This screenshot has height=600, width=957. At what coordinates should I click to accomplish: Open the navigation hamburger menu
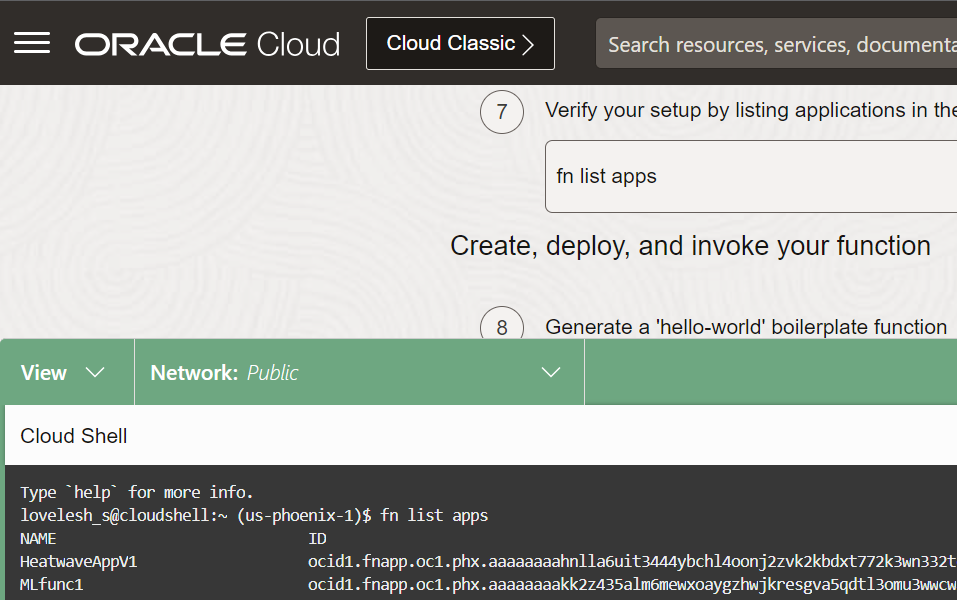point(34,41)
